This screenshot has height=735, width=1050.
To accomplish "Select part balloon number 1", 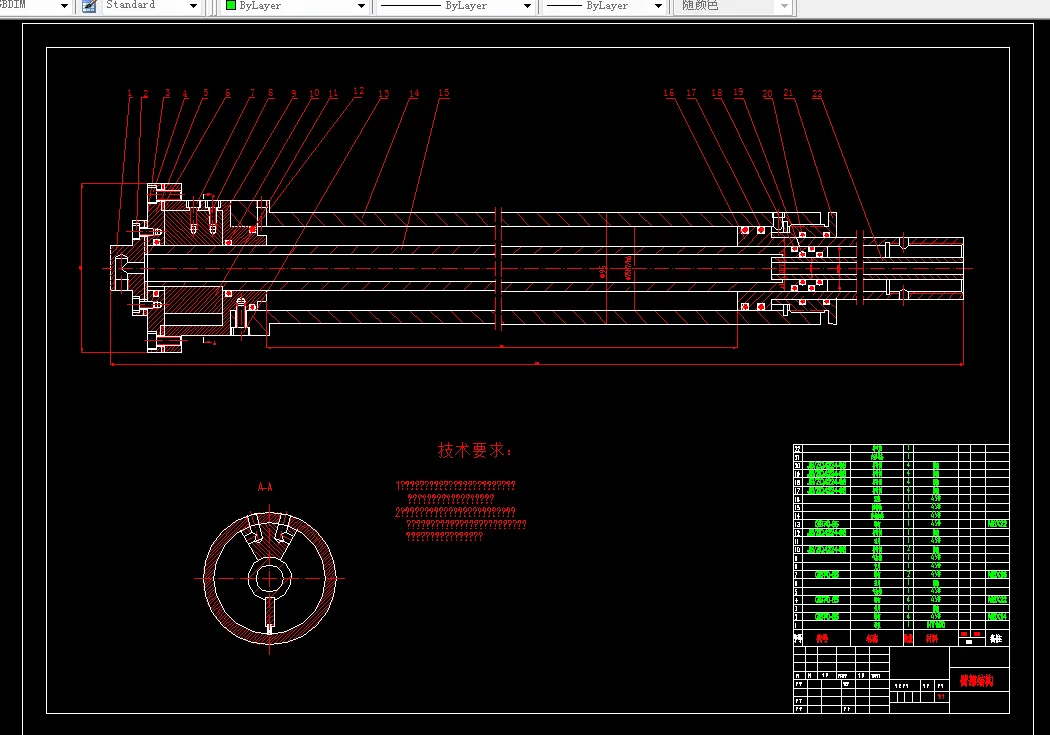I will [130, 94].
